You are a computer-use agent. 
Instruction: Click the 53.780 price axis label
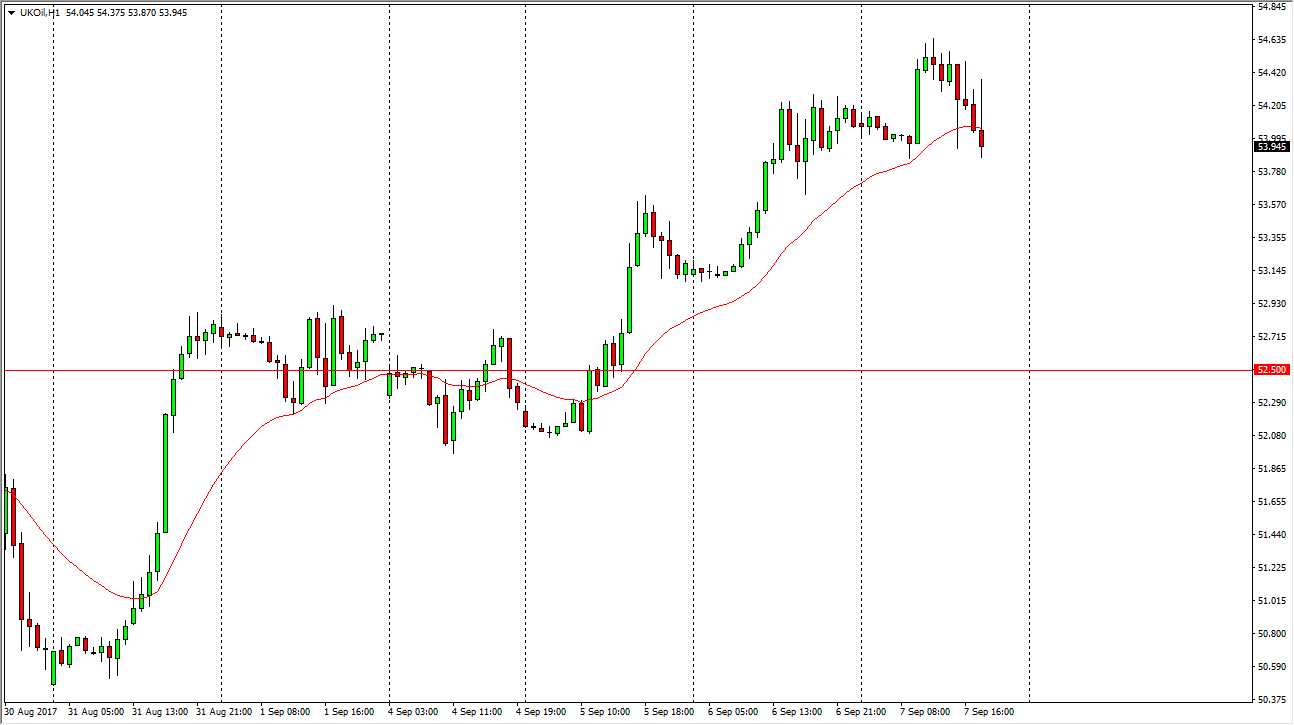click(1272, 172)
